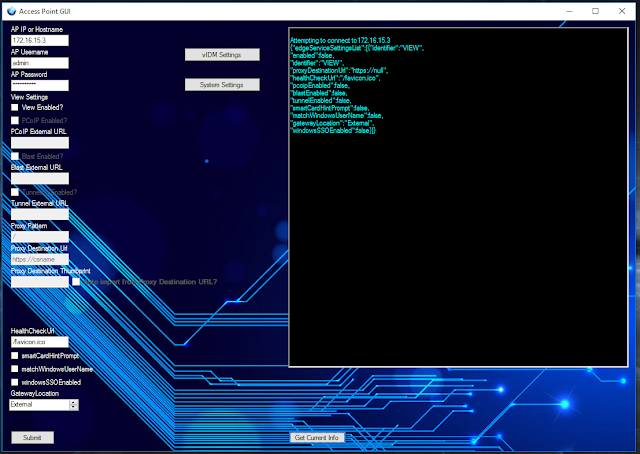Tick the smartCardHintPrompt checkbox
640x454 pixels.
[x=15, y=356]
